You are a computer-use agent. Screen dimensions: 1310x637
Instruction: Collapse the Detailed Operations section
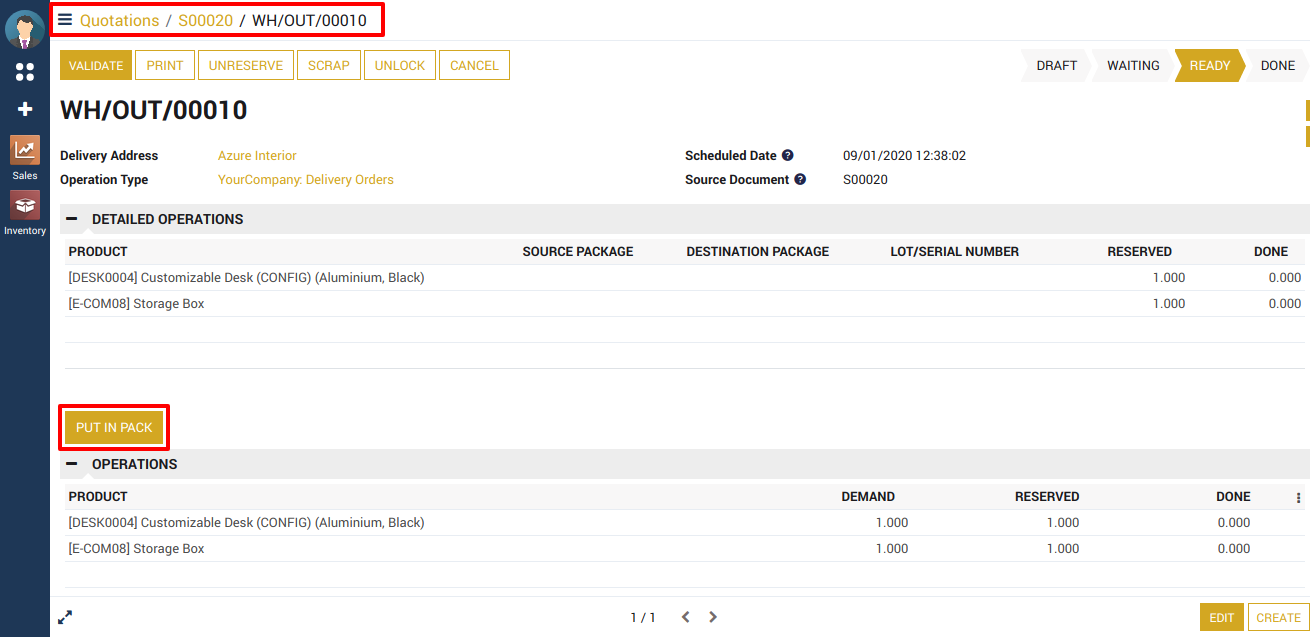tap(72, 219)
